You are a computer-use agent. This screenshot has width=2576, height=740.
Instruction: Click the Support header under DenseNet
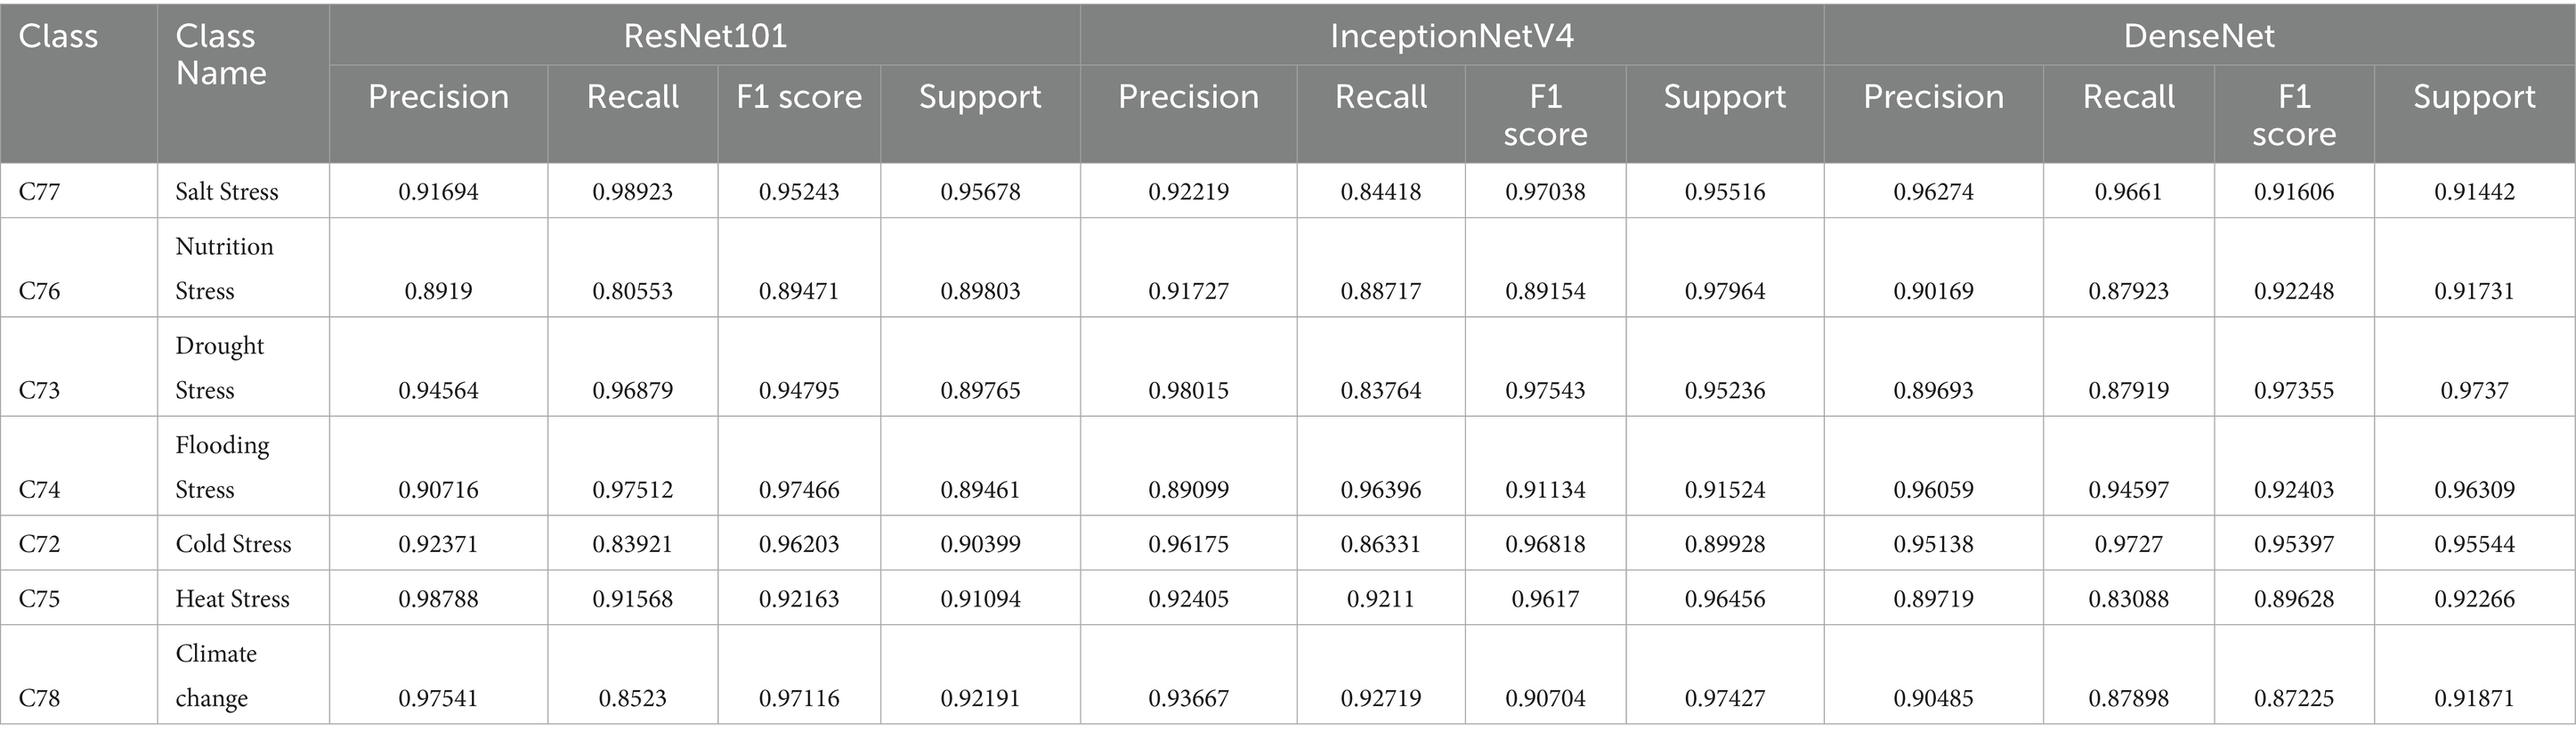point(2473,97)
